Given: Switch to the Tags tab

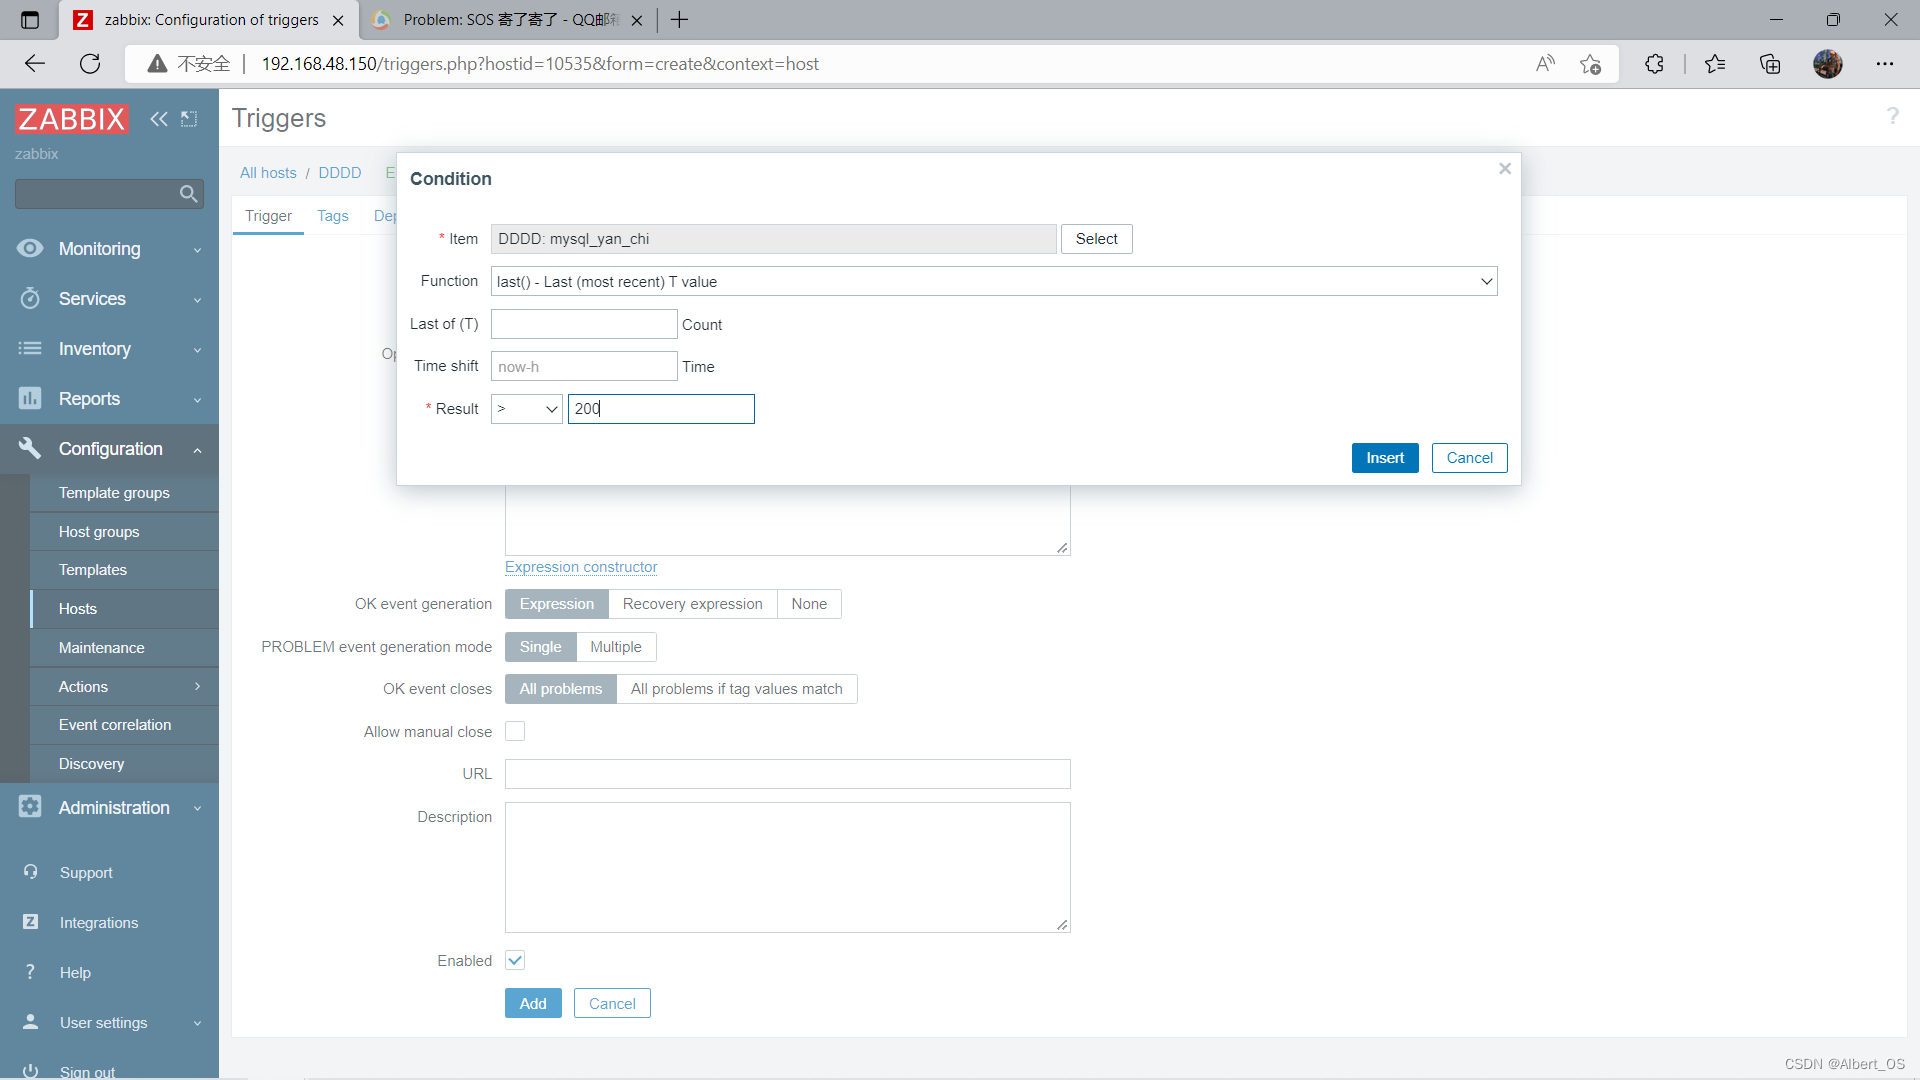Looking at the screenshot, I should click(x=333, y=216).
